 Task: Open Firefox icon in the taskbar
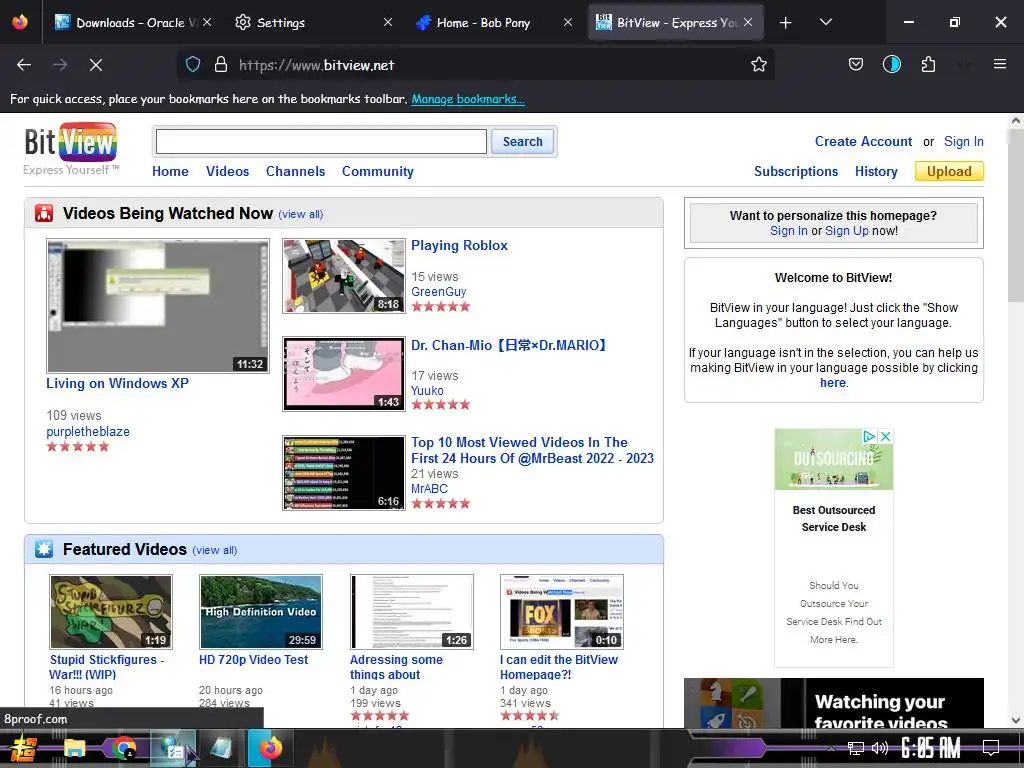270,748
